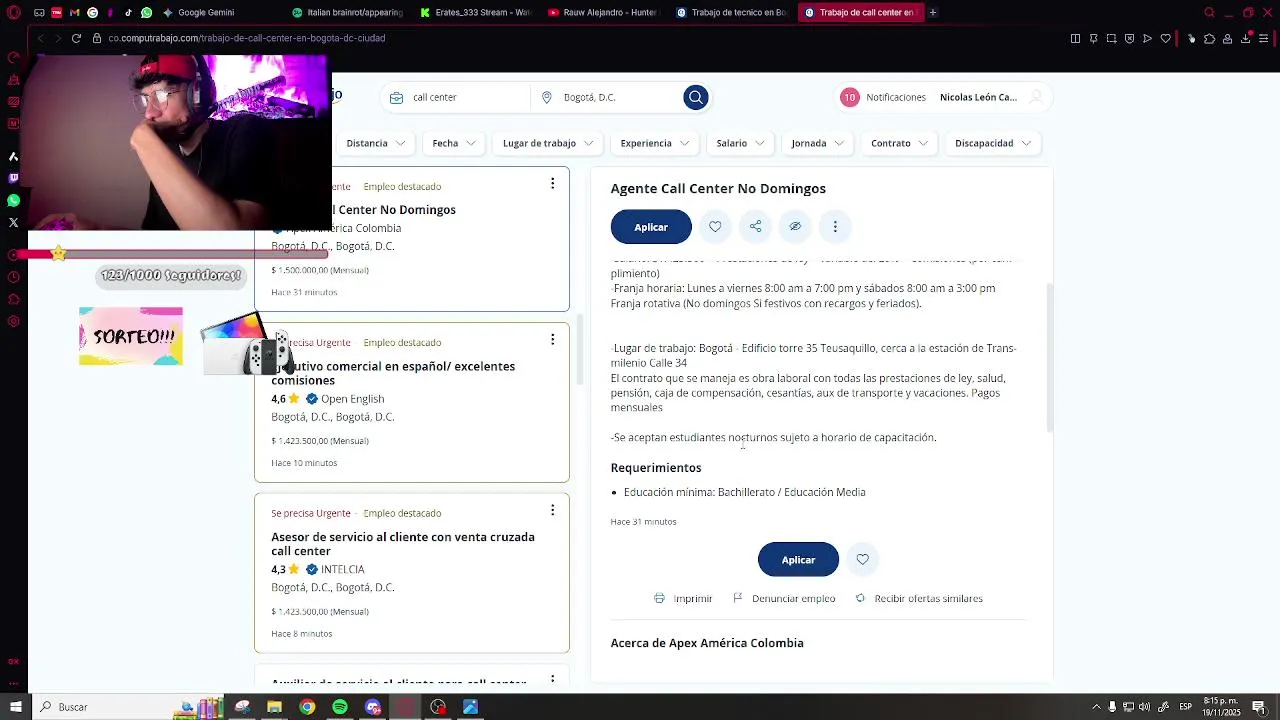Screen dimensions: 1280x720
Task: Click top Aplicar button in job detail
Action: (x=651, y=227)
